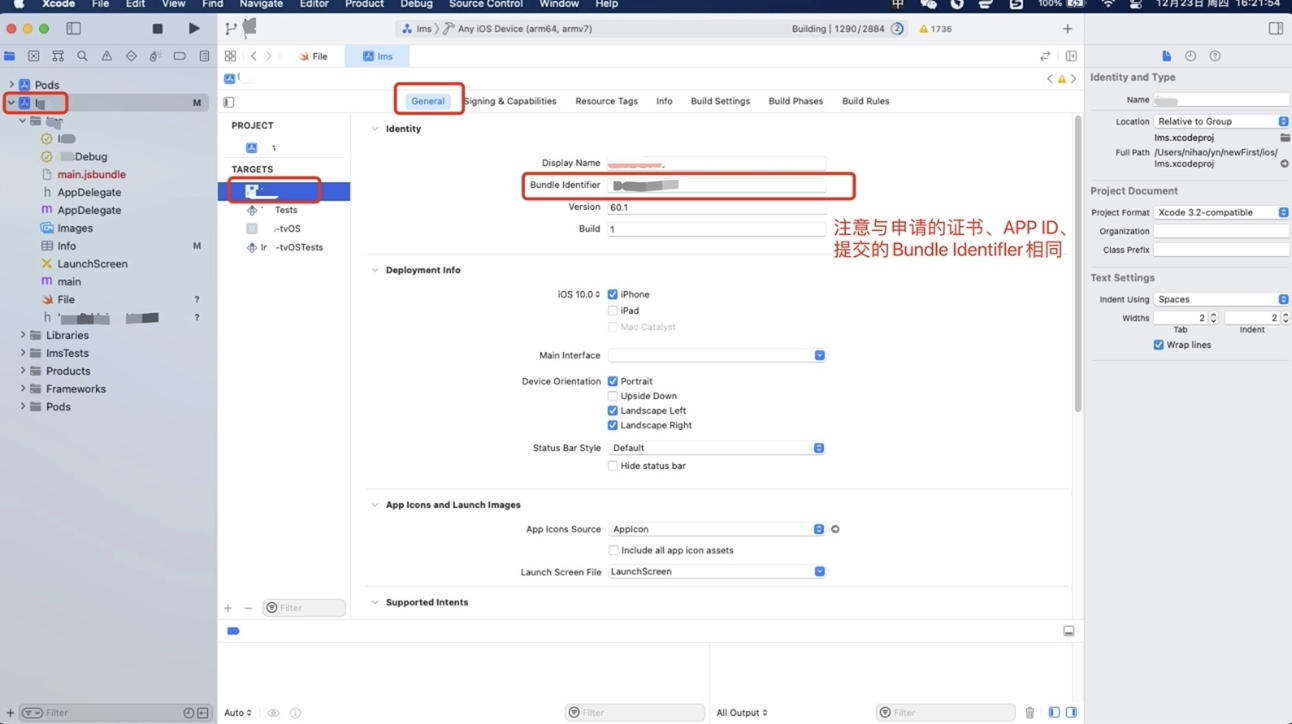Toggle editor review swap arrows icon
Viewport: 1292px width, 724px height.
1045,56
